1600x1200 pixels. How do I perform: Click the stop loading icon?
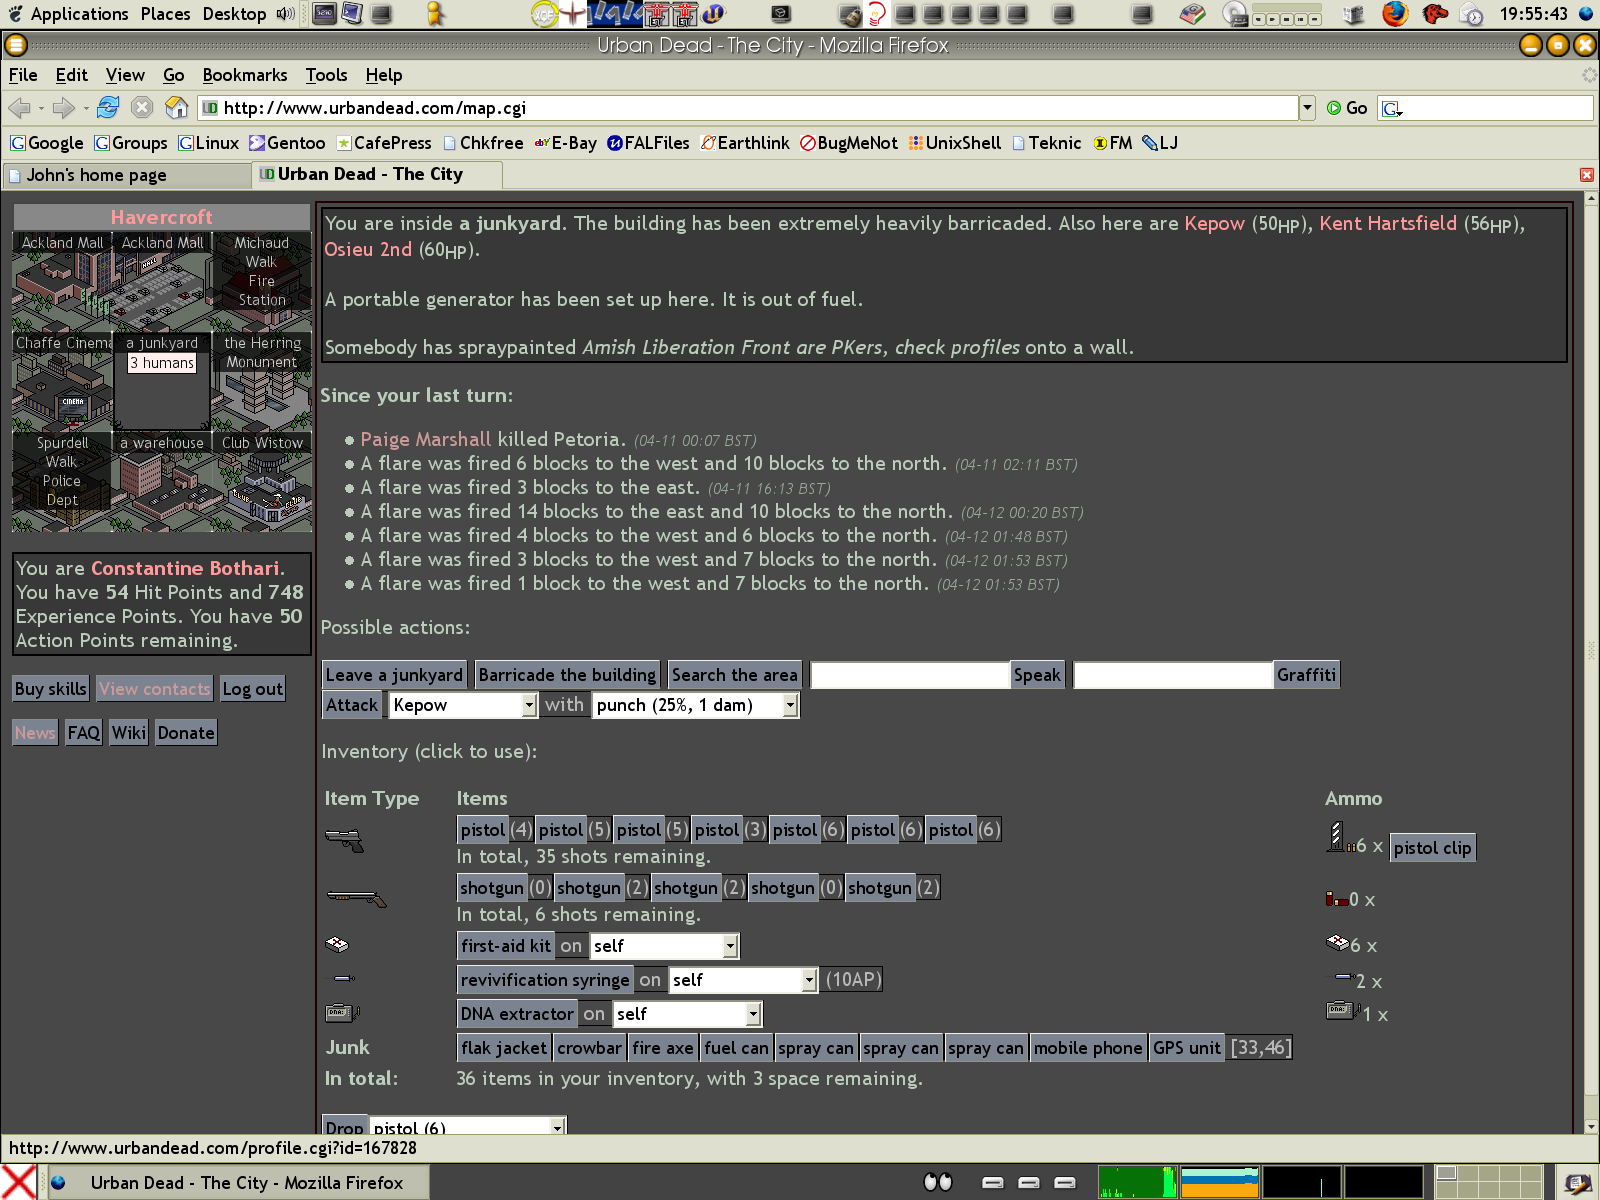(x=142, y=108)
